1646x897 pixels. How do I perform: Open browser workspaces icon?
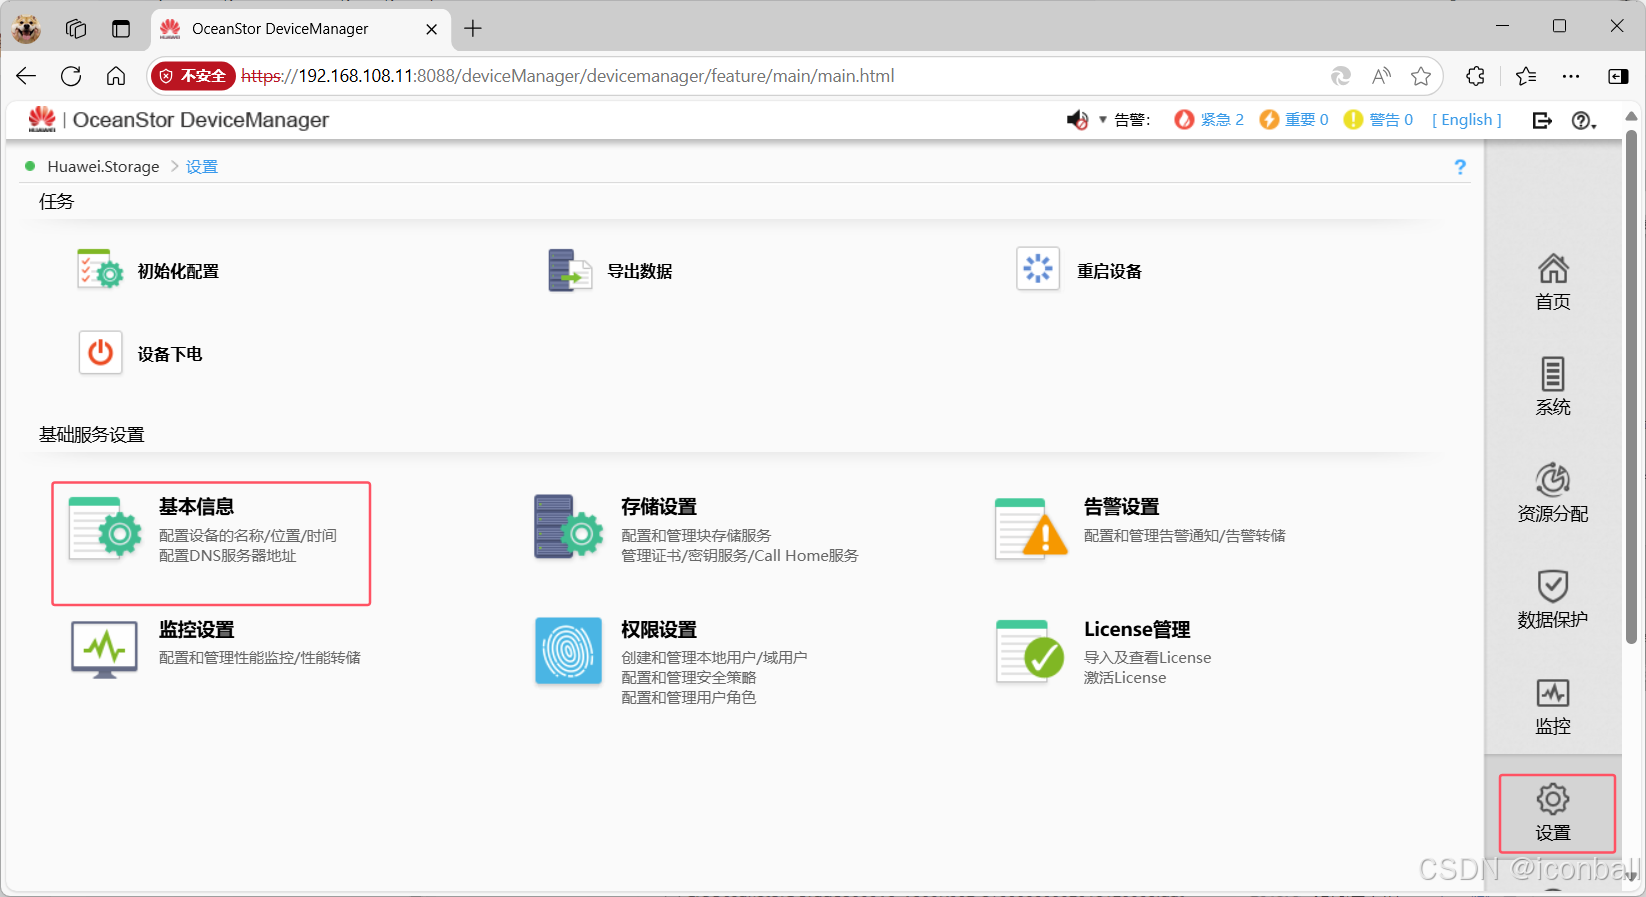point(76,29)
